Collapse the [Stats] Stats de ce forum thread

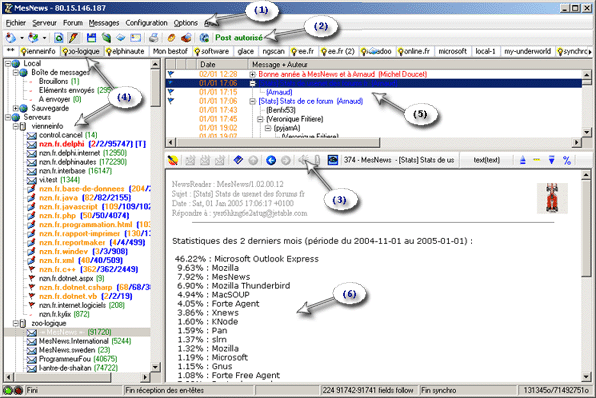[252, 101]
